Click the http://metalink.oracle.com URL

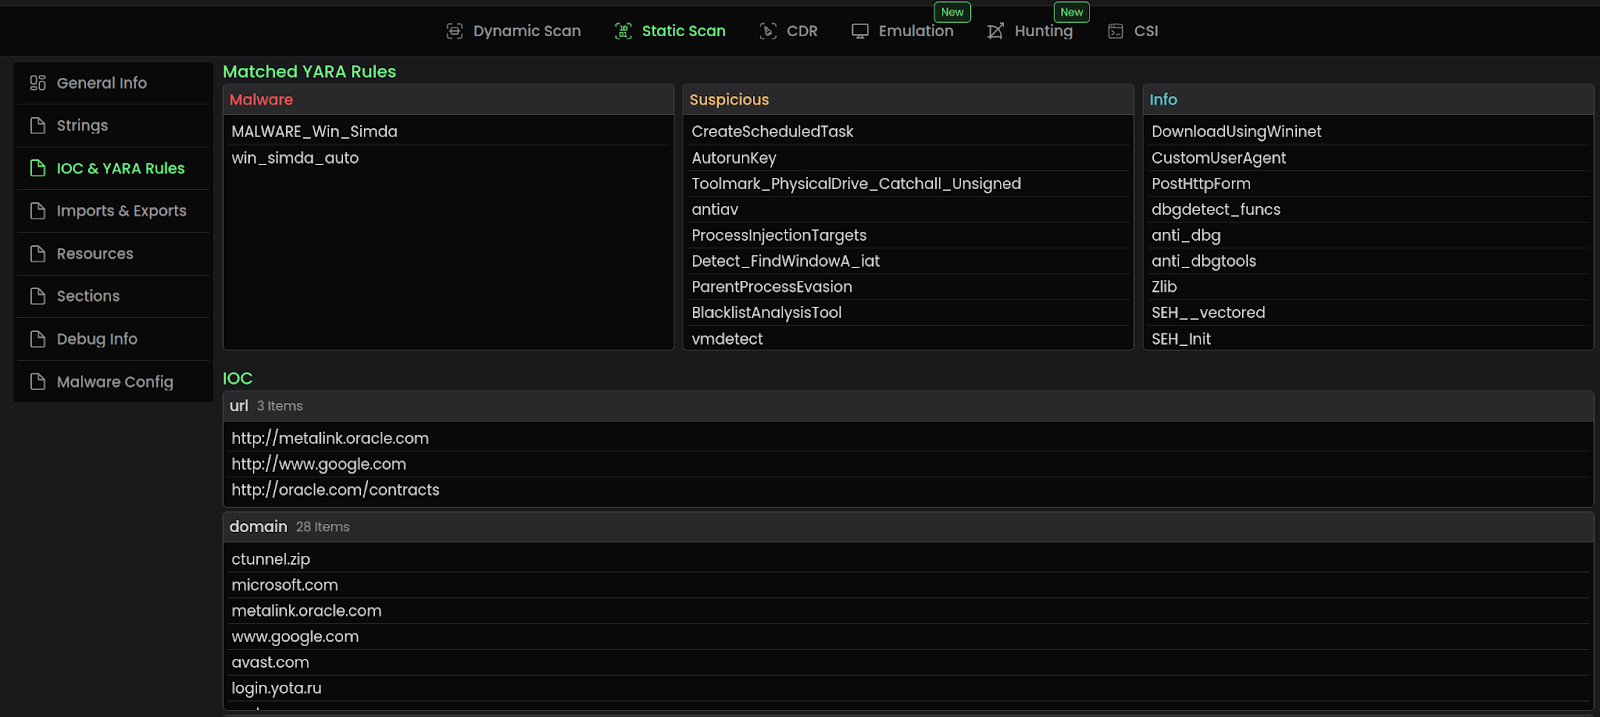coord(330,438)
